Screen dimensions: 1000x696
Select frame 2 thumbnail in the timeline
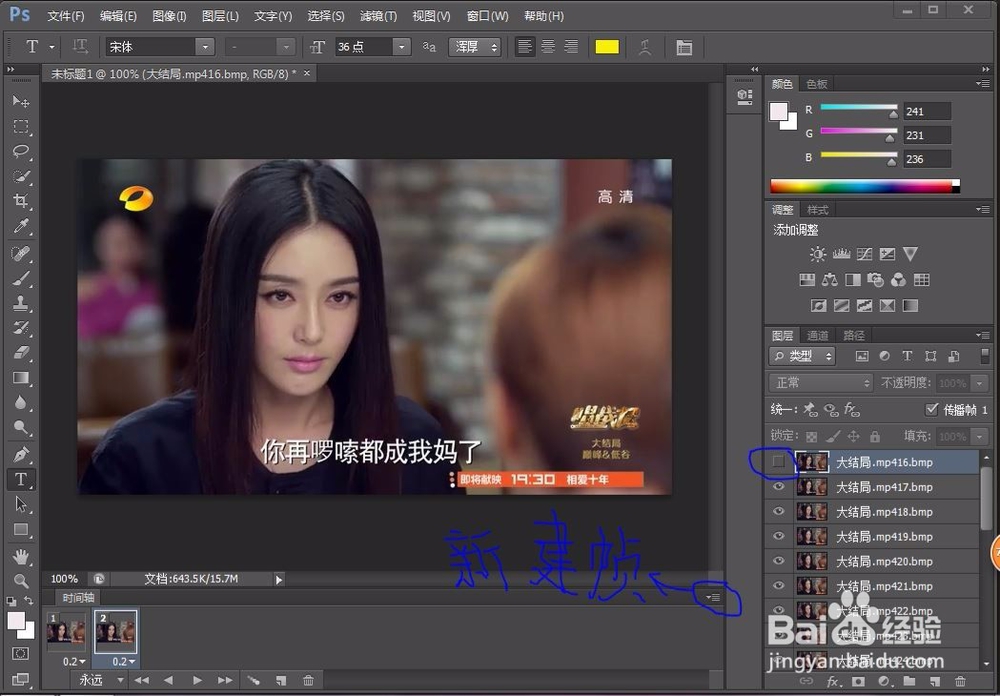point(115,633)
